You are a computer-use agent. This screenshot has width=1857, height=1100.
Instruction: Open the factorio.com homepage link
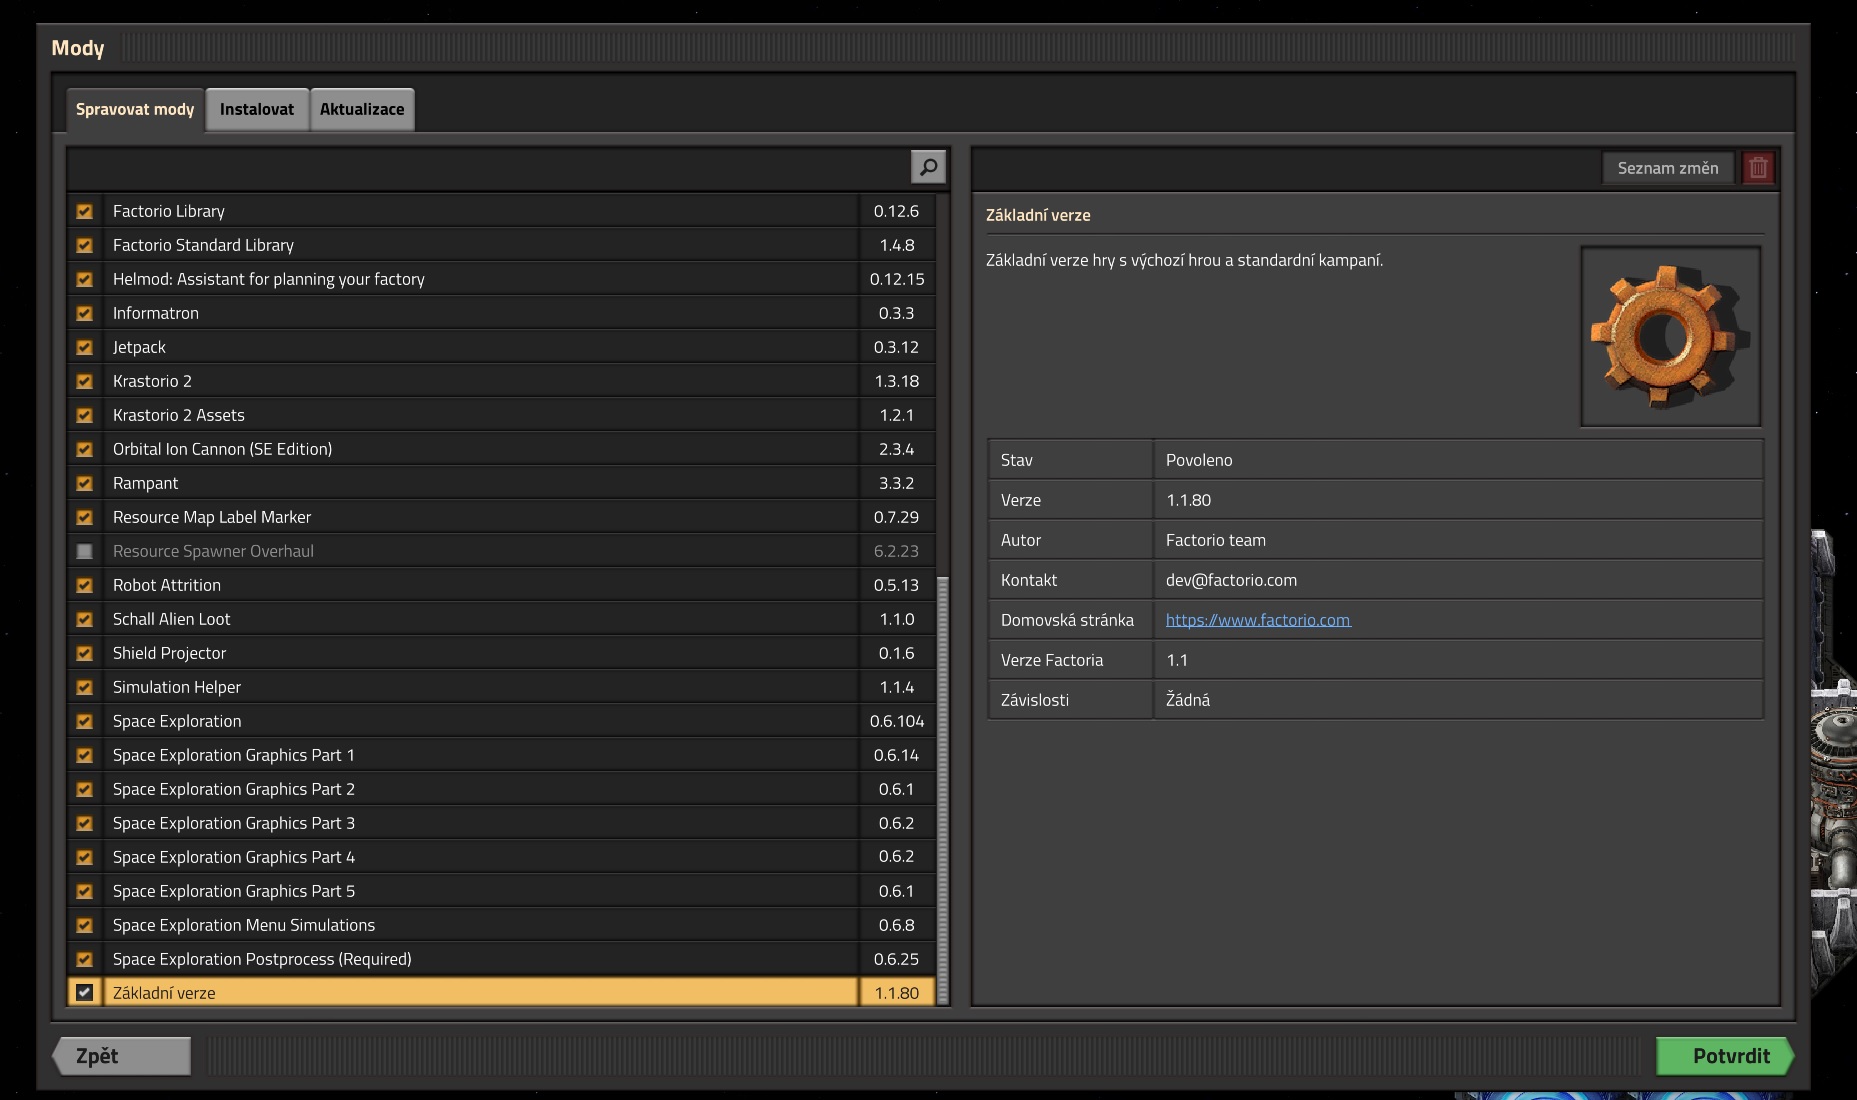click(x=1258, y=620)
